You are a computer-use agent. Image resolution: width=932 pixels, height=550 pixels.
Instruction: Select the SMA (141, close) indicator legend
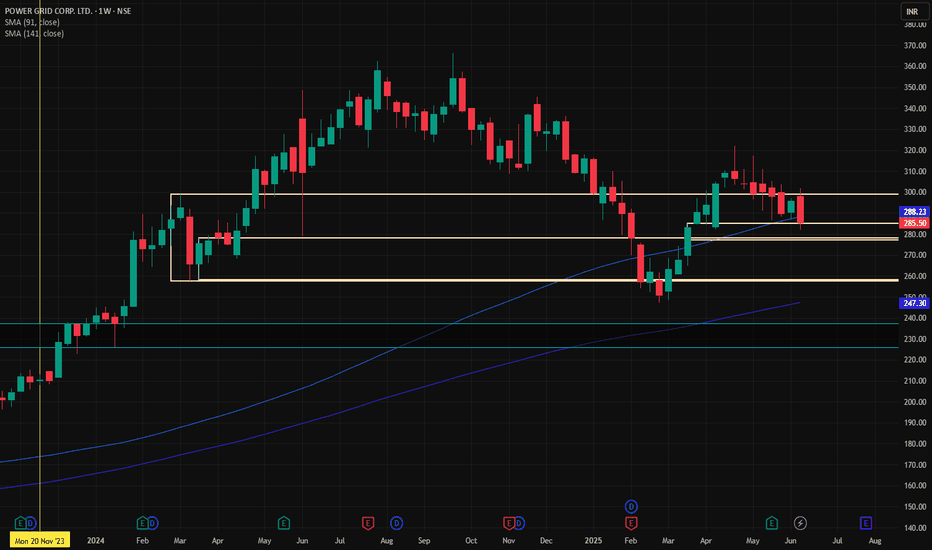coord(34,33)
